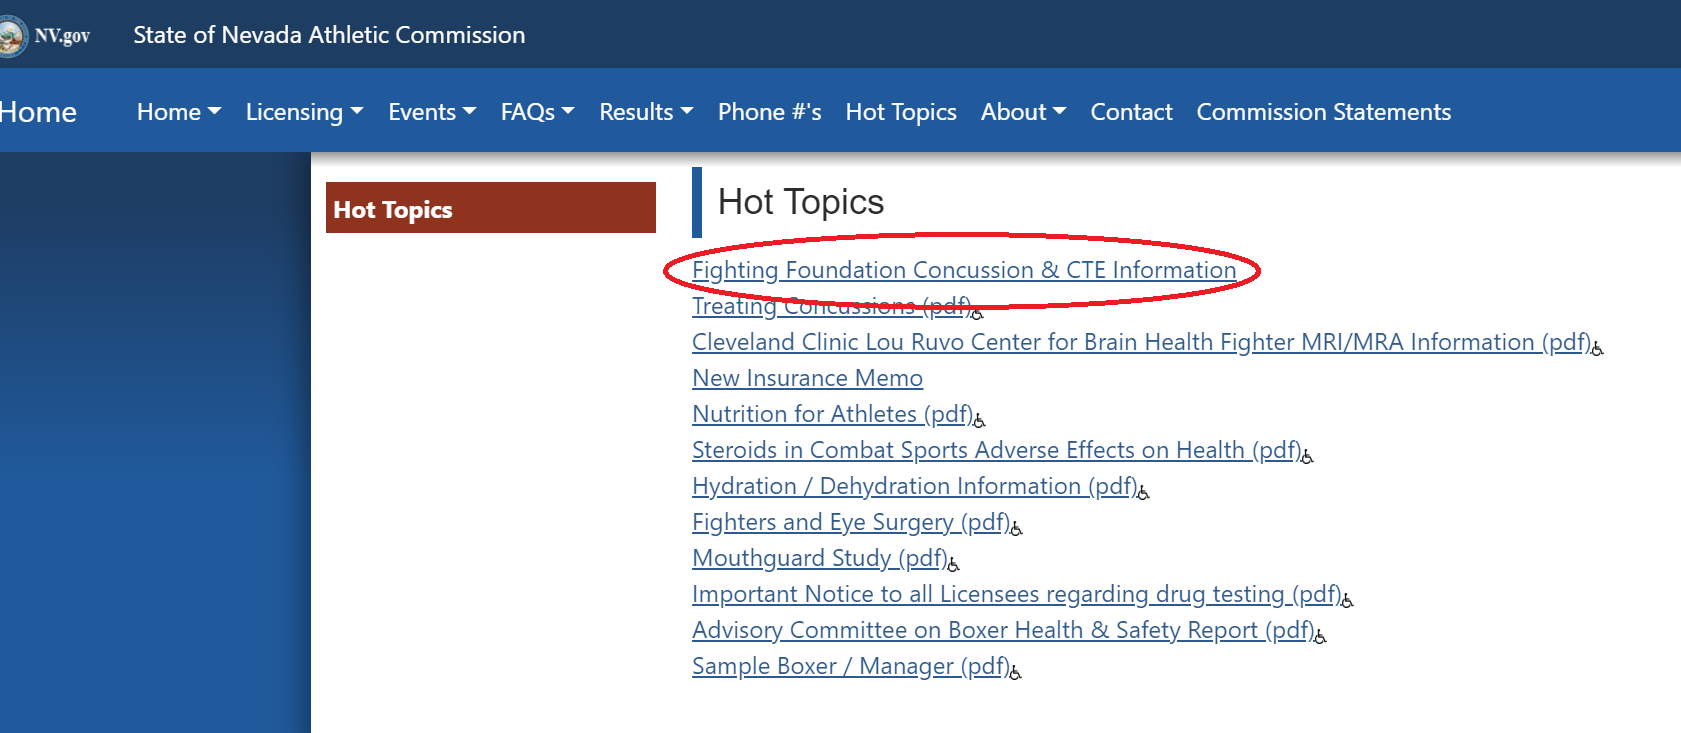Go to Phone #'s page
This screenshot has width=1681, height=733.
[769, 112]
